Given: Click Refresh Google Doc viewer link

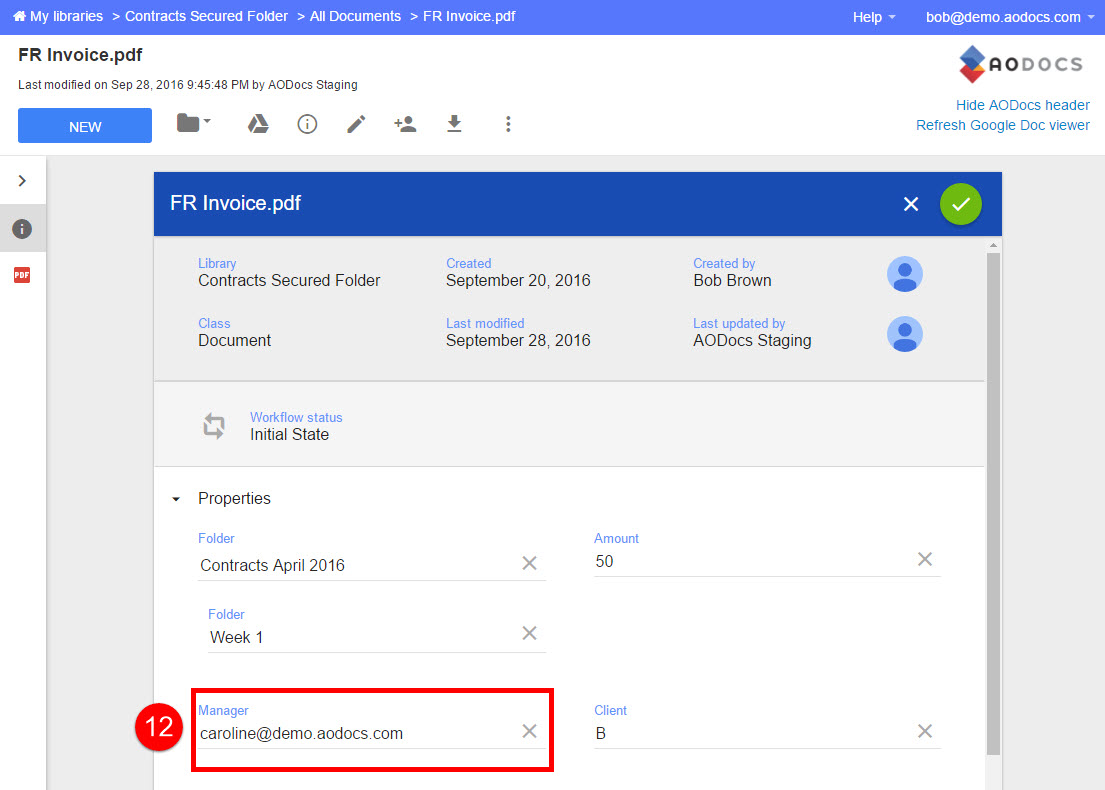Looking at the screenshot, I should [x=1002, y=125].
